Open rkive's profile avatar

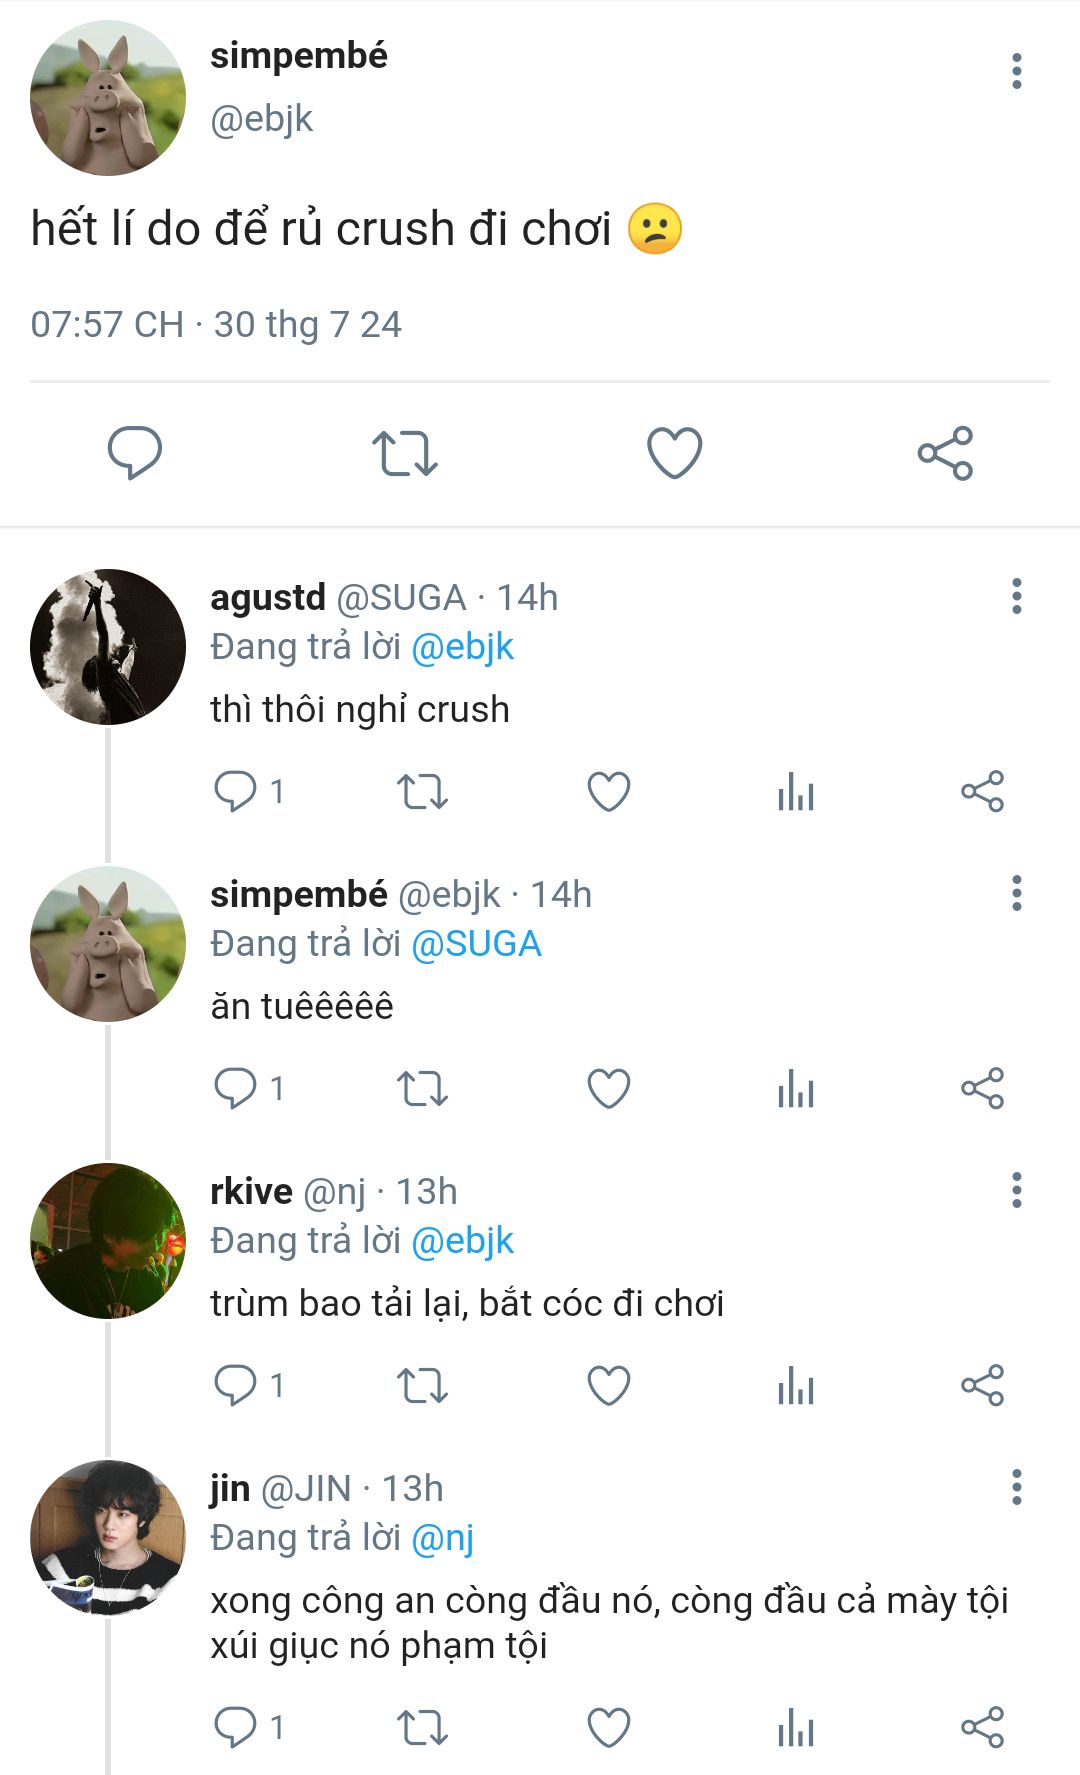[108, 1241]
